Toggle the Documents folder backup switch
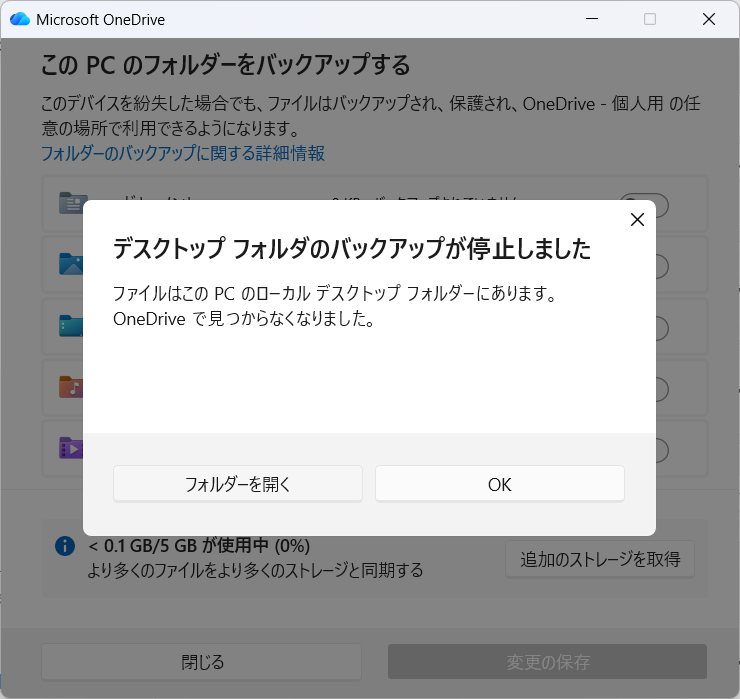 660,205
